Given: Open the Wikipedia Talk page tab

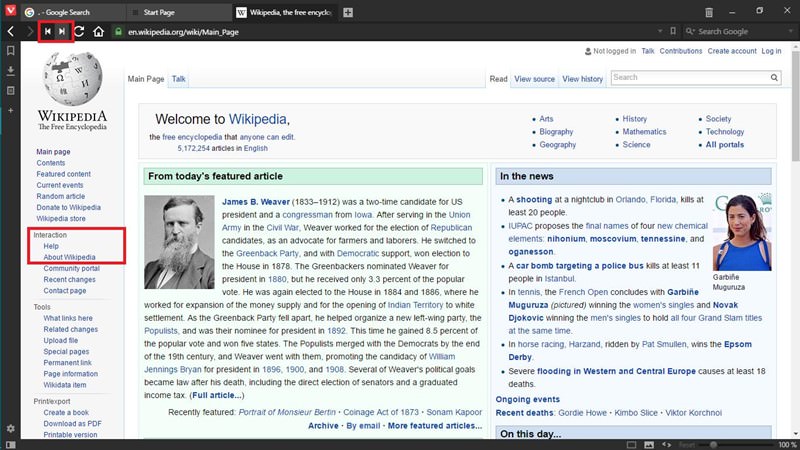Looking at the screenshot, I should tap(179, 79).
